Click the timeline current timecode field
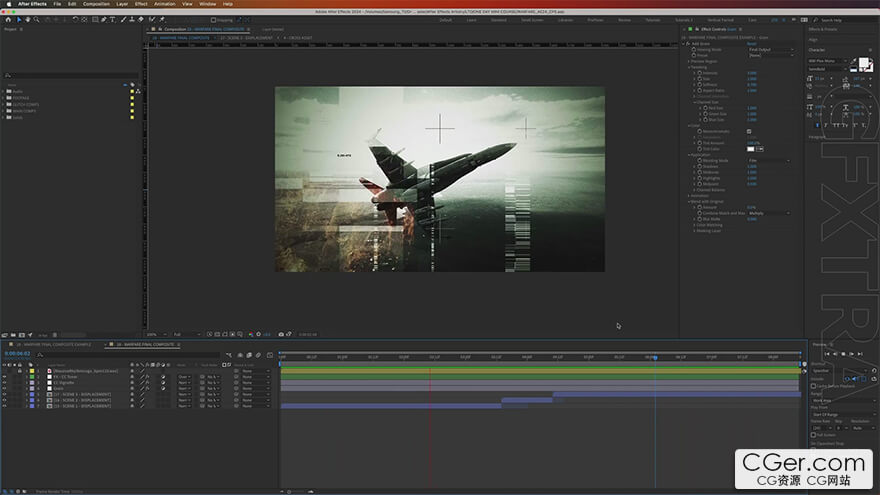This screenshot has width=880, height=495. (18, 353)
